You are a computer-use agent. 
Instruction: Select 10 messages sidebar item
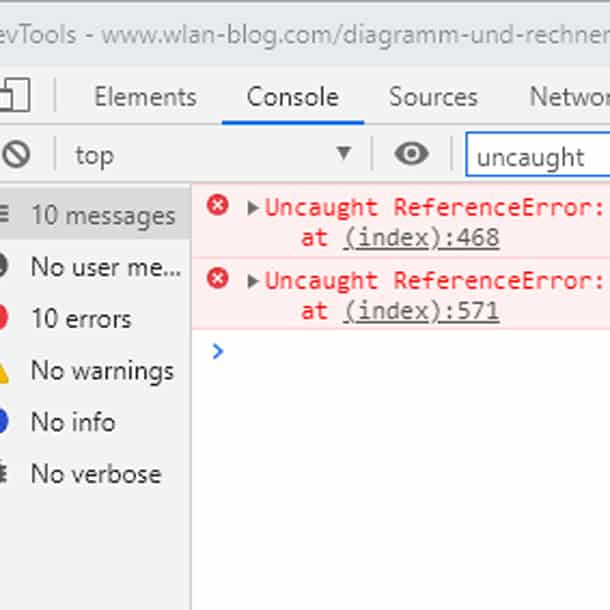(x=95, y=214)
